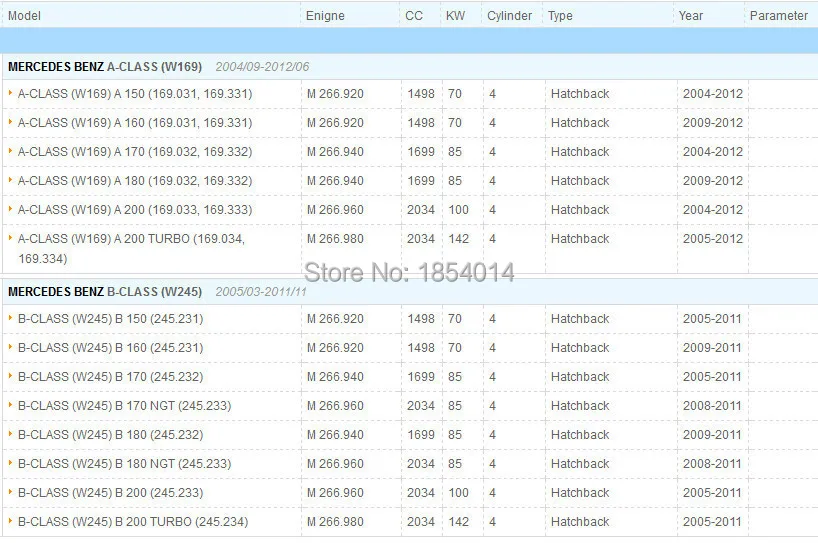Click the Parameter column header
The width and height of the screenshot is (818, 543).
pos(778,16)
